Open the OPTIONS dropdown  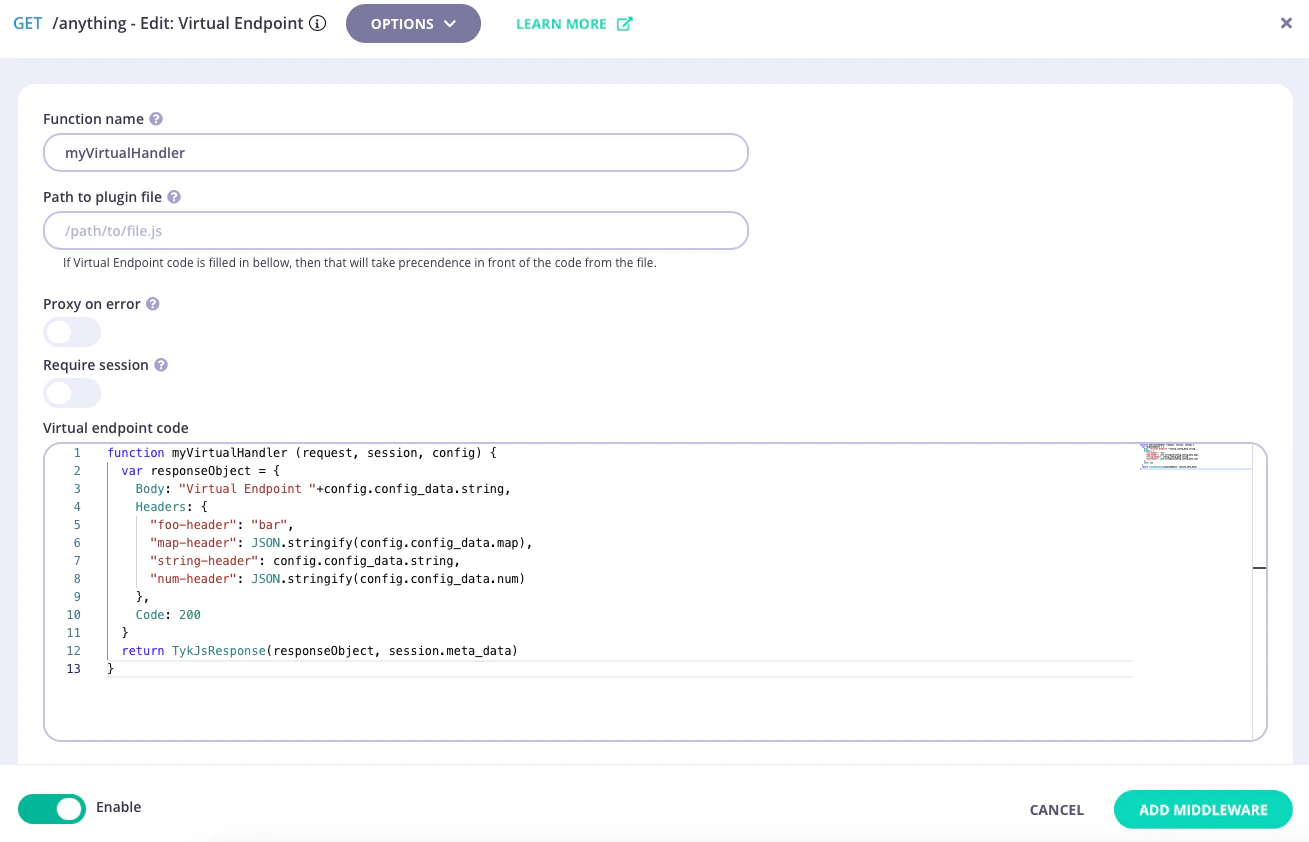click(x=413, y=23)
